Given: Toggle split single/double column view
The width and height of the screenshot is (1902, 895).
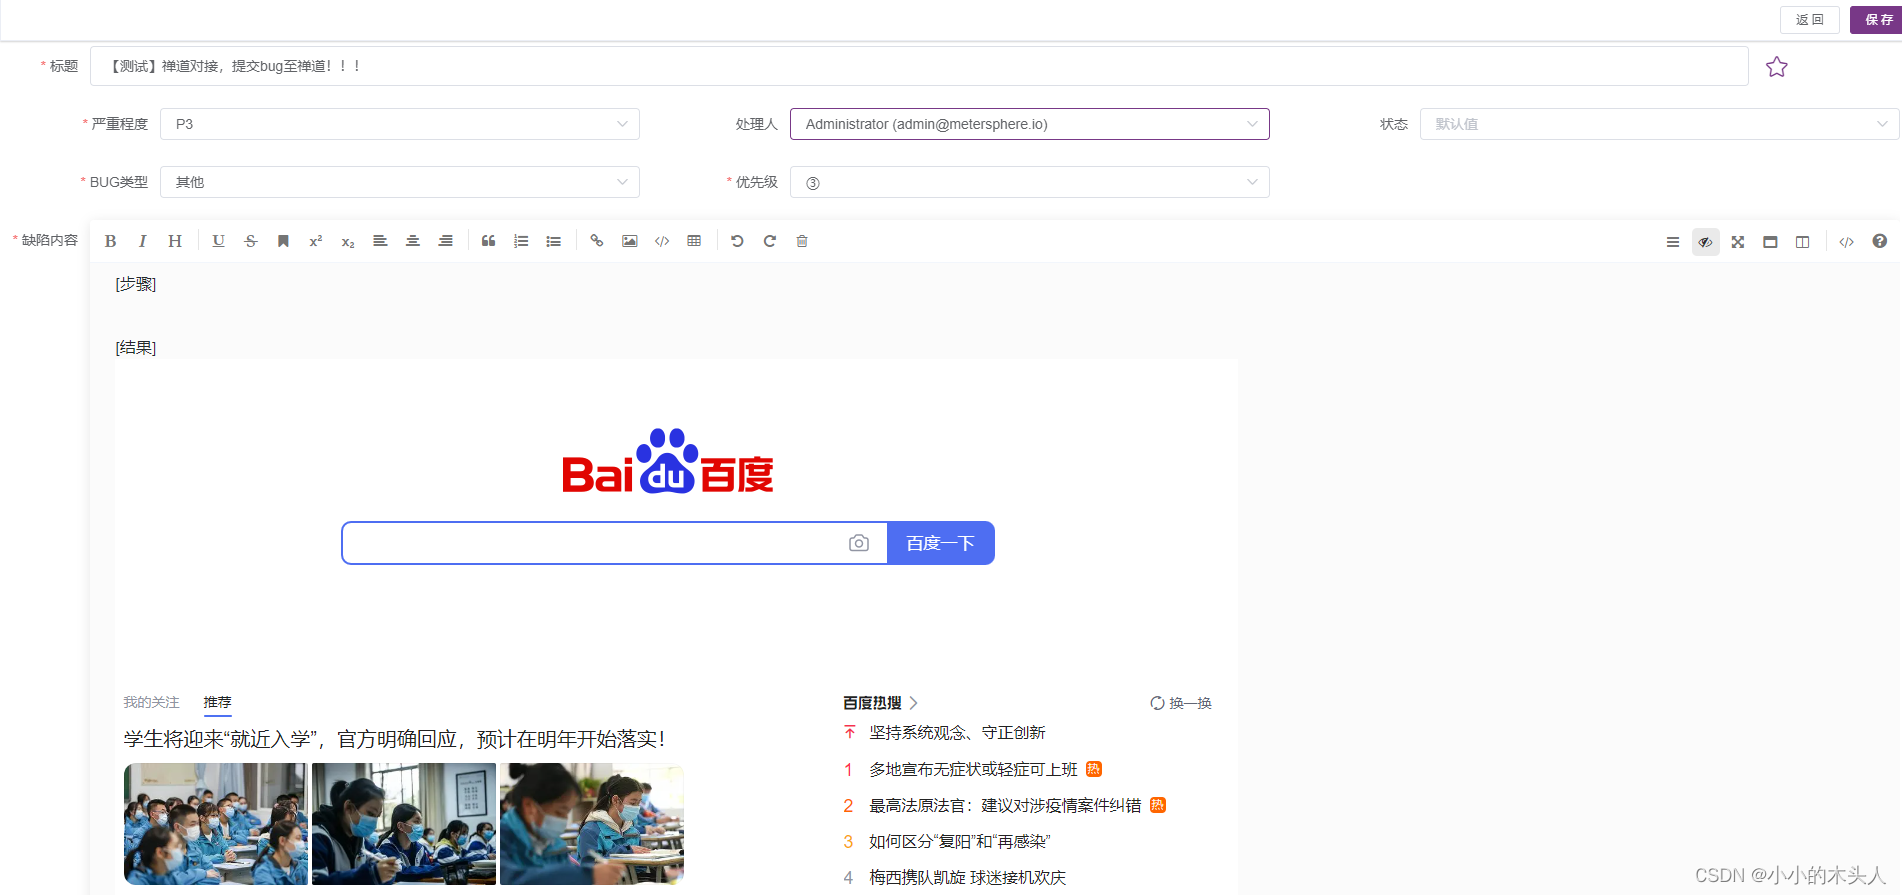Looking at the screenshot, I should point(1803,242).
